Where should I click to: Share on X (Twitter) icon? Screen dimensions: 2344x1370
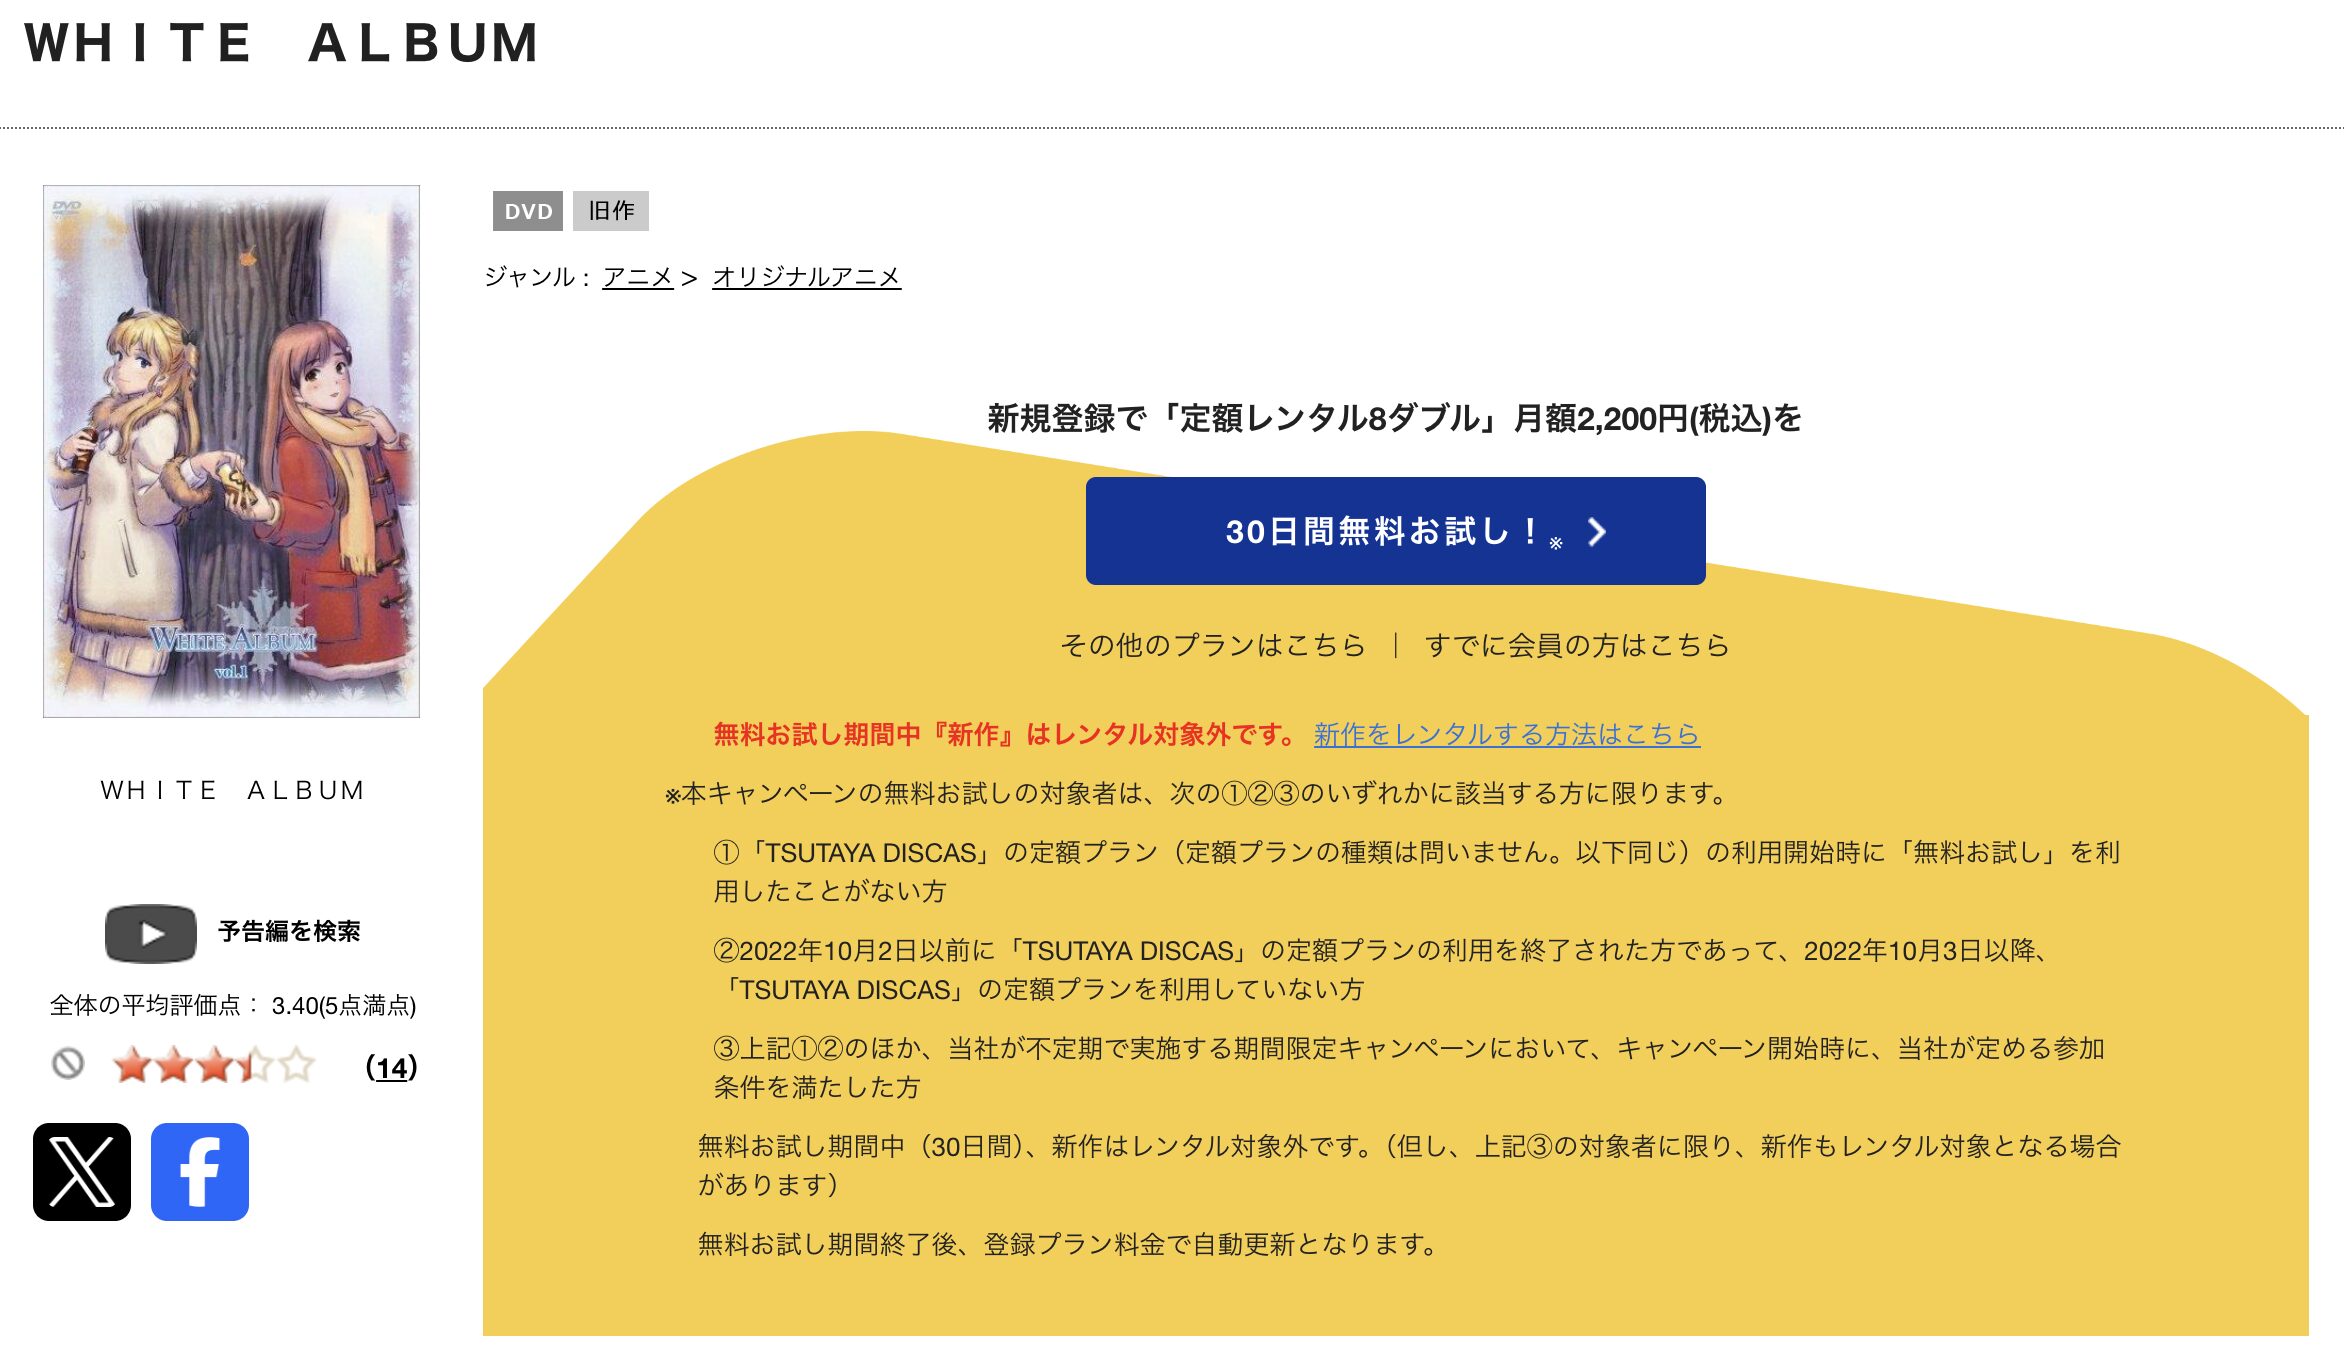click(x=82, y=1171)
